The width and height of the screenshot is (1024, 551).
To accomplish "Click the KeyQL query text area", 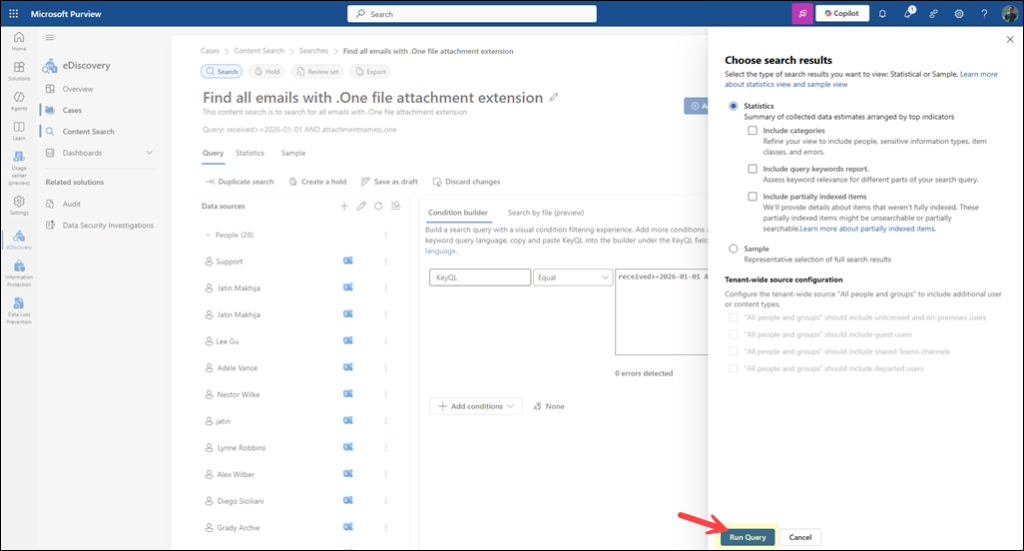I will (661, 312).
